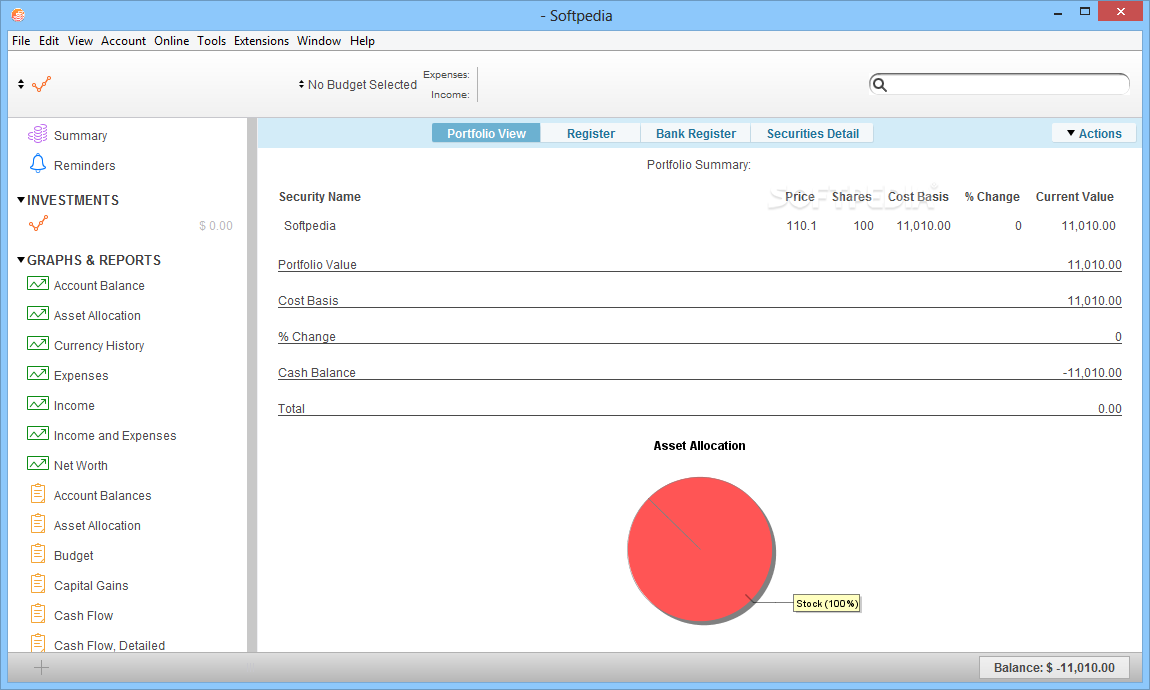This screenshot has height=690, width=1150.
Task: Click the 110.1 price value
Action: click(x=801, y=226)
